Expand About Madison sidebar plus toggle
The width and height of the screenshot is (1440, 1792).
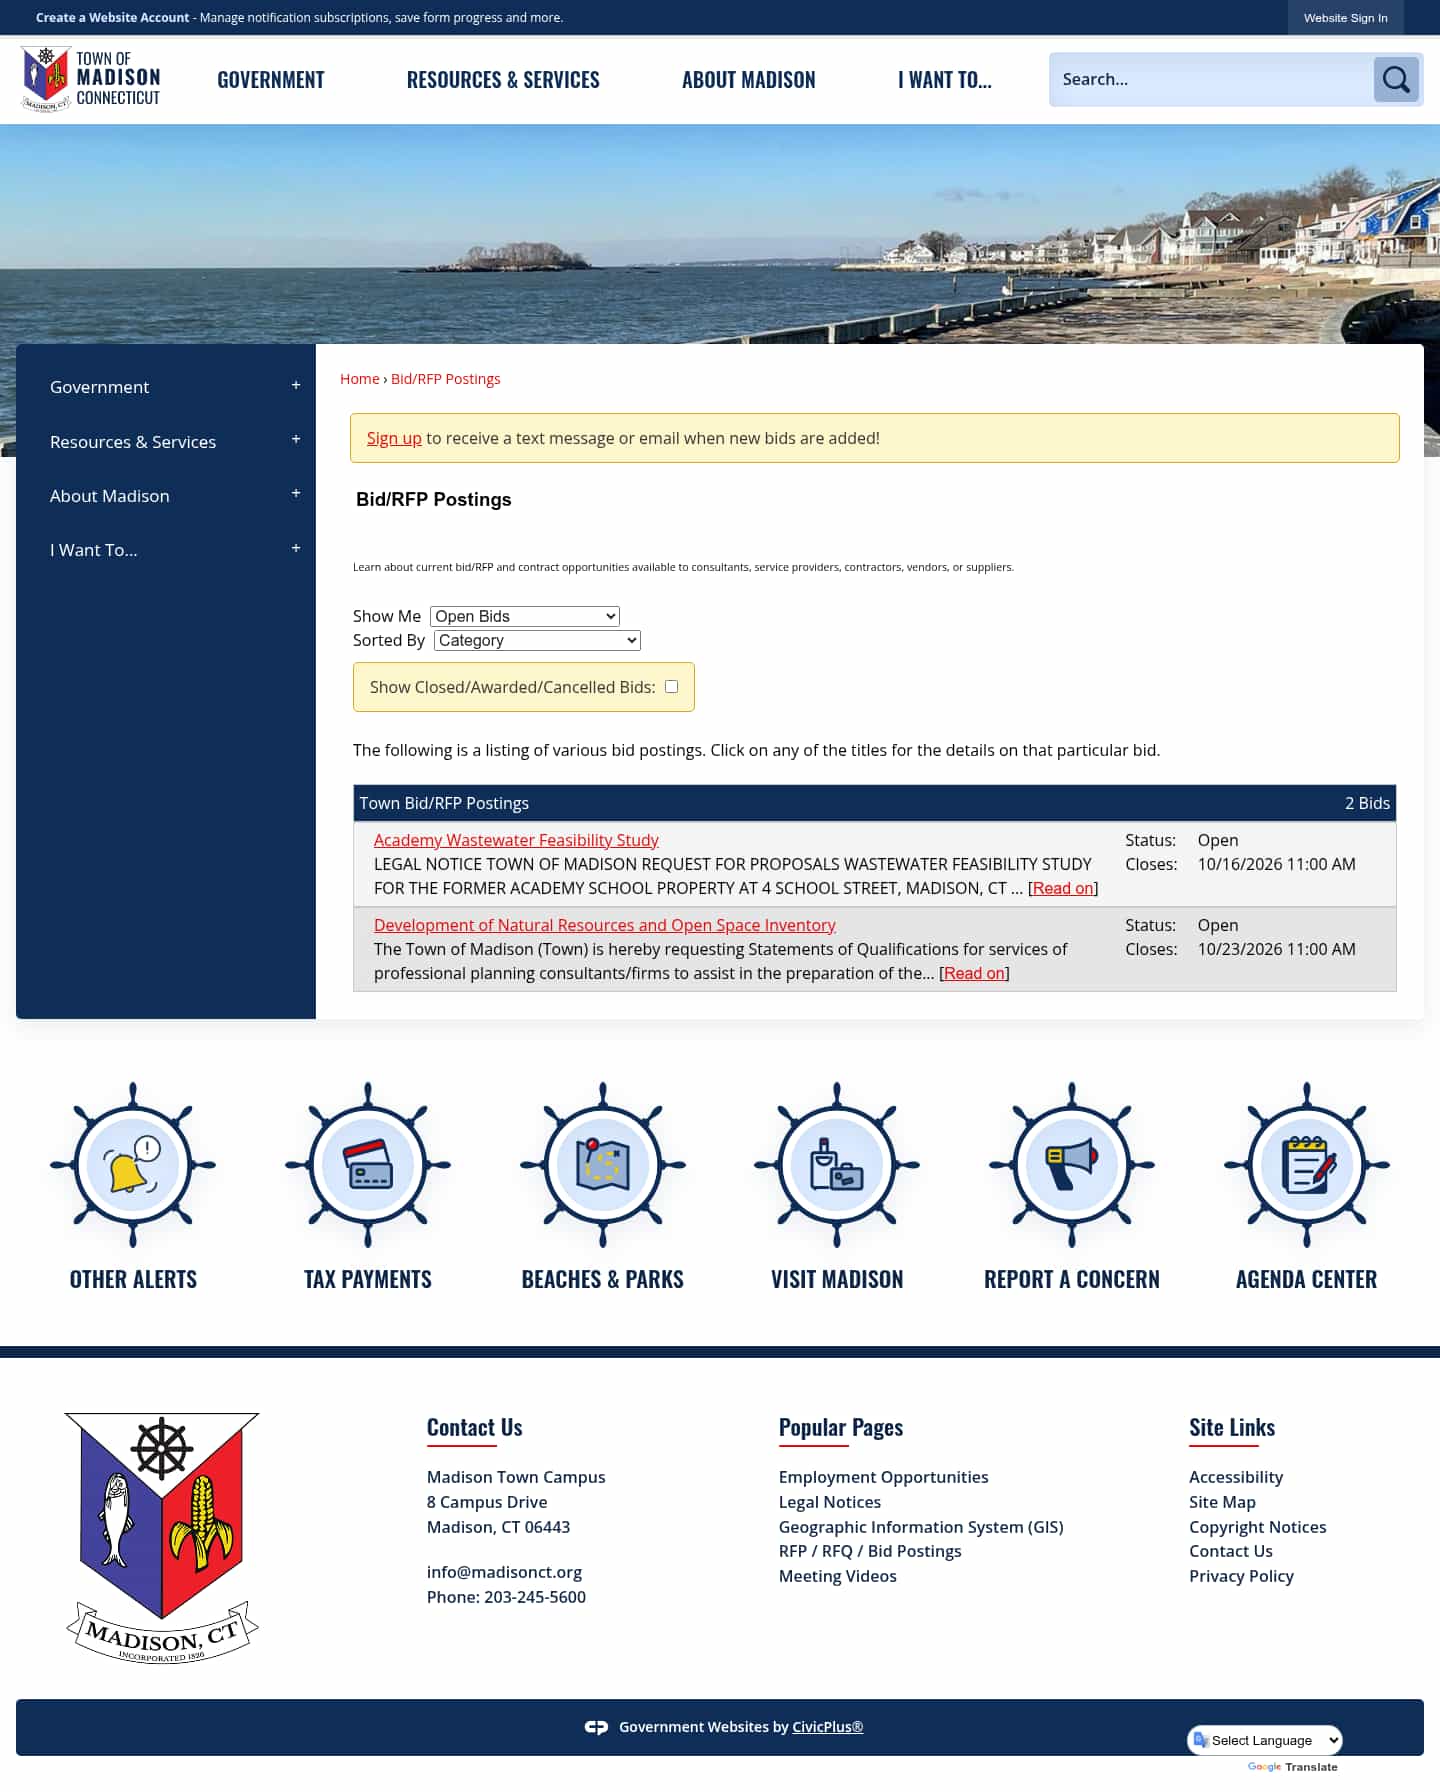296,494
